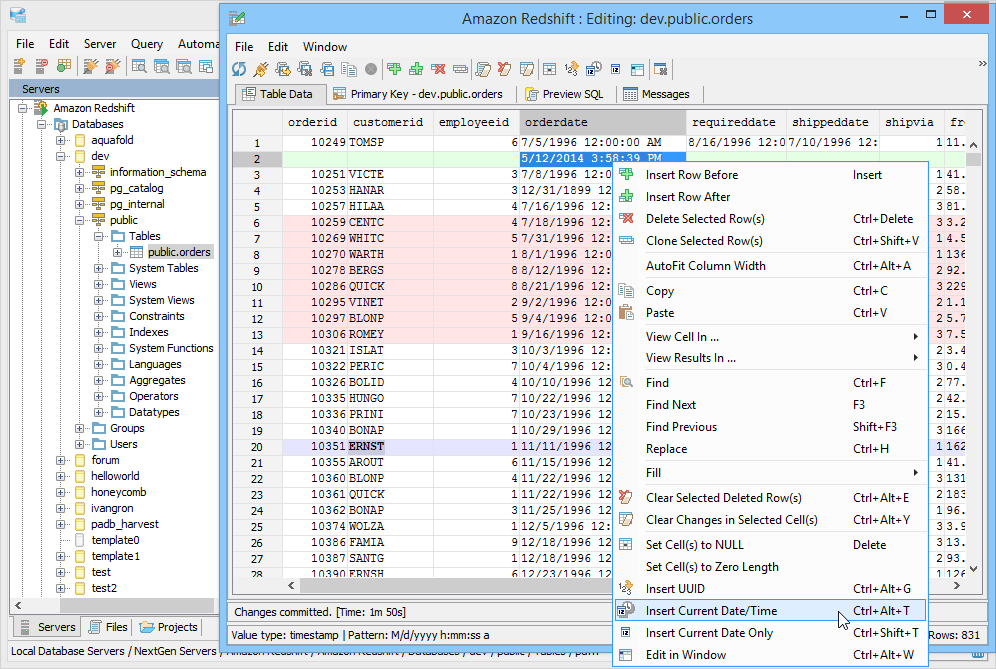This screenshot has width=996, height=669.
Task: Choose Insert Row Before in context menu
Action: click(770, 175)
